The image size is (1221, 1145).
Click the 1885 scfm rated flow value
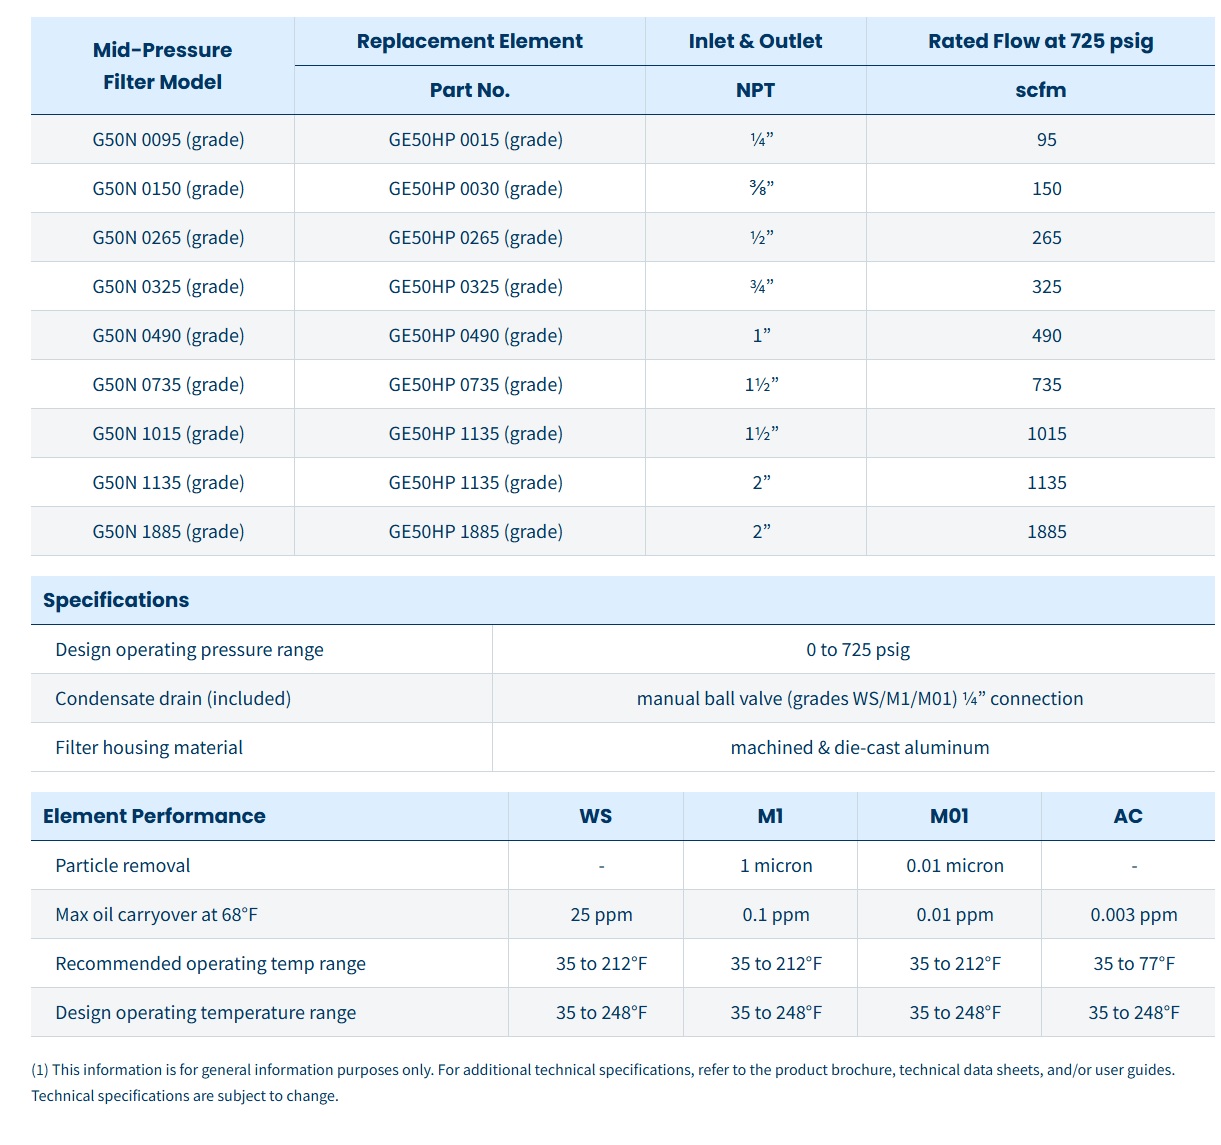tap(1046, 532)
